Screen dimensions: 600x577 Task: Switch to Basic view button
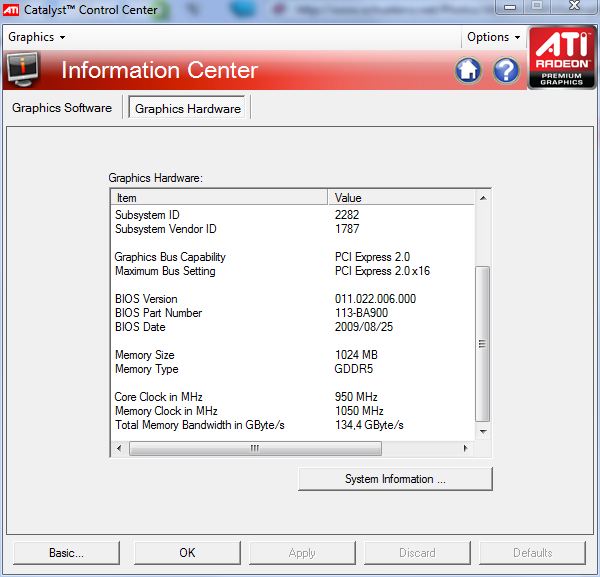click(x=66, y=553)
